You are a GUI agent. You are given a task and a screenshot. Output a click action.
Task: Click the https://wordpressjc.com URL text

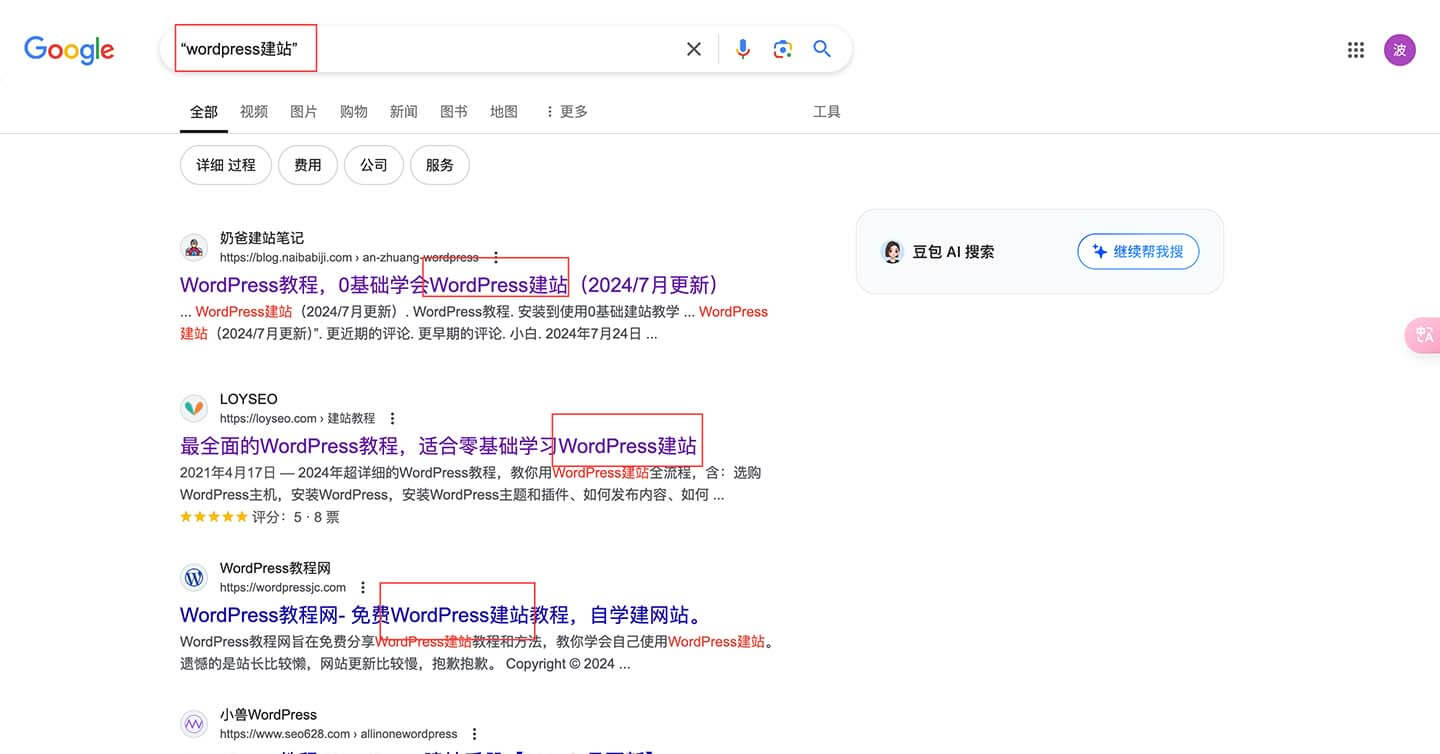(283, 588)
